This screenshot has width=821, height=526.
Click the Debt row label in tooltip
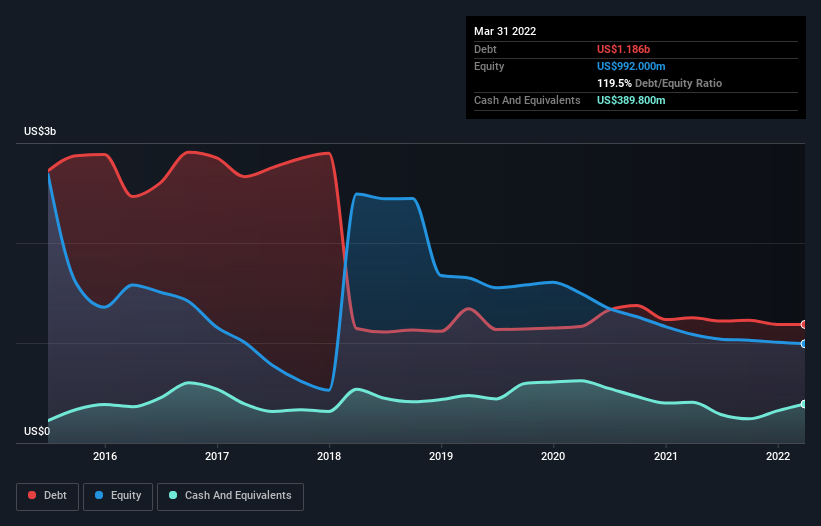tap(485, 49)
